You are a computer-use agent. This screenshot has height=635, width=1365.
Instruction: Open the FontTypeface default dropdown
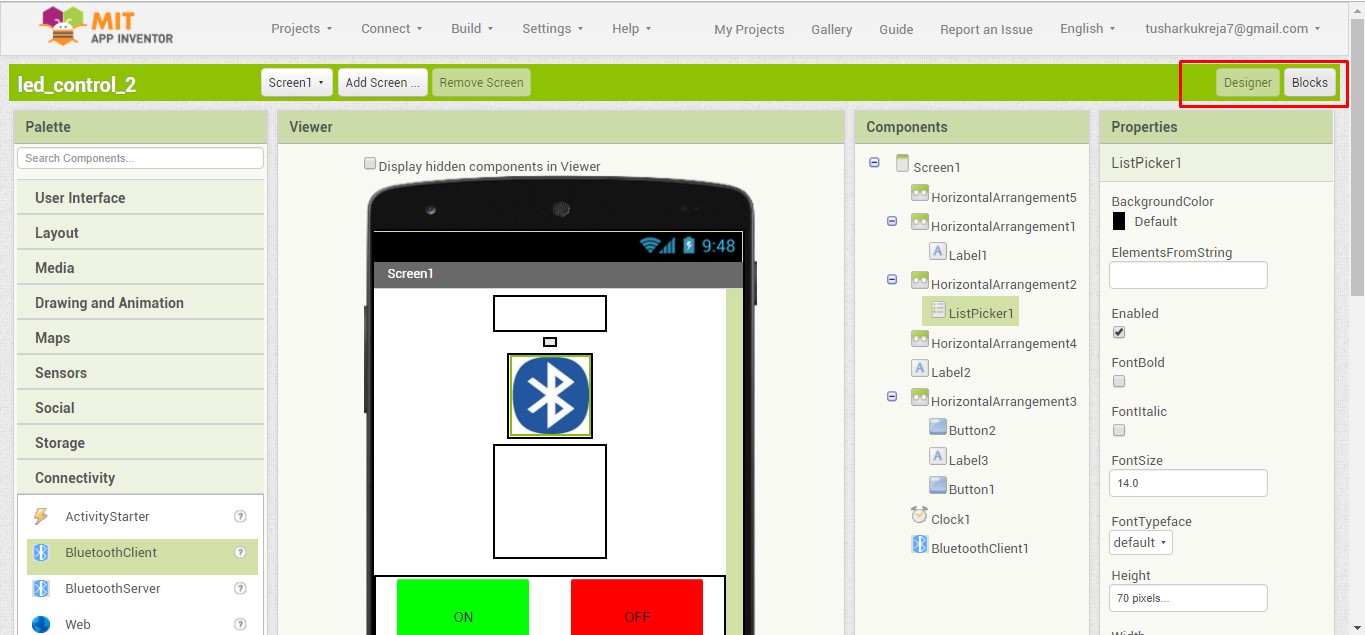[x=1141, y=542]
